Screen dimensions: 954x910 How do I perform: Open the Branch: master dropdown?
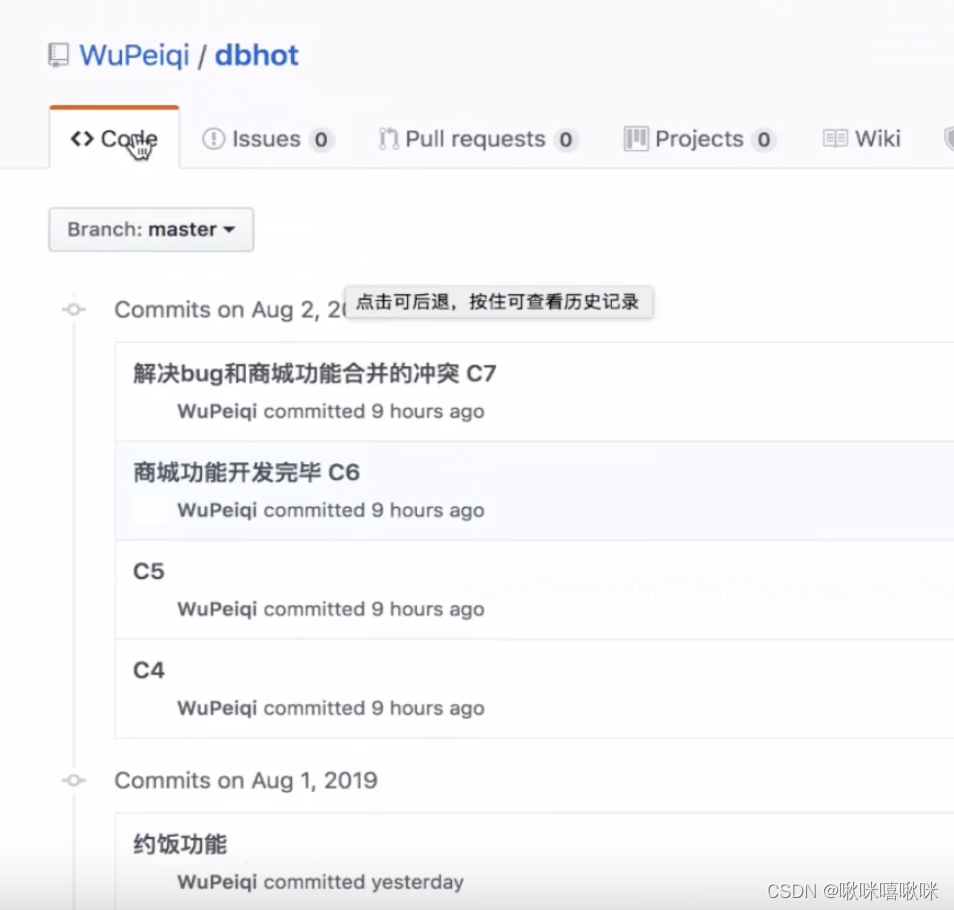click(x=151, y=229)
